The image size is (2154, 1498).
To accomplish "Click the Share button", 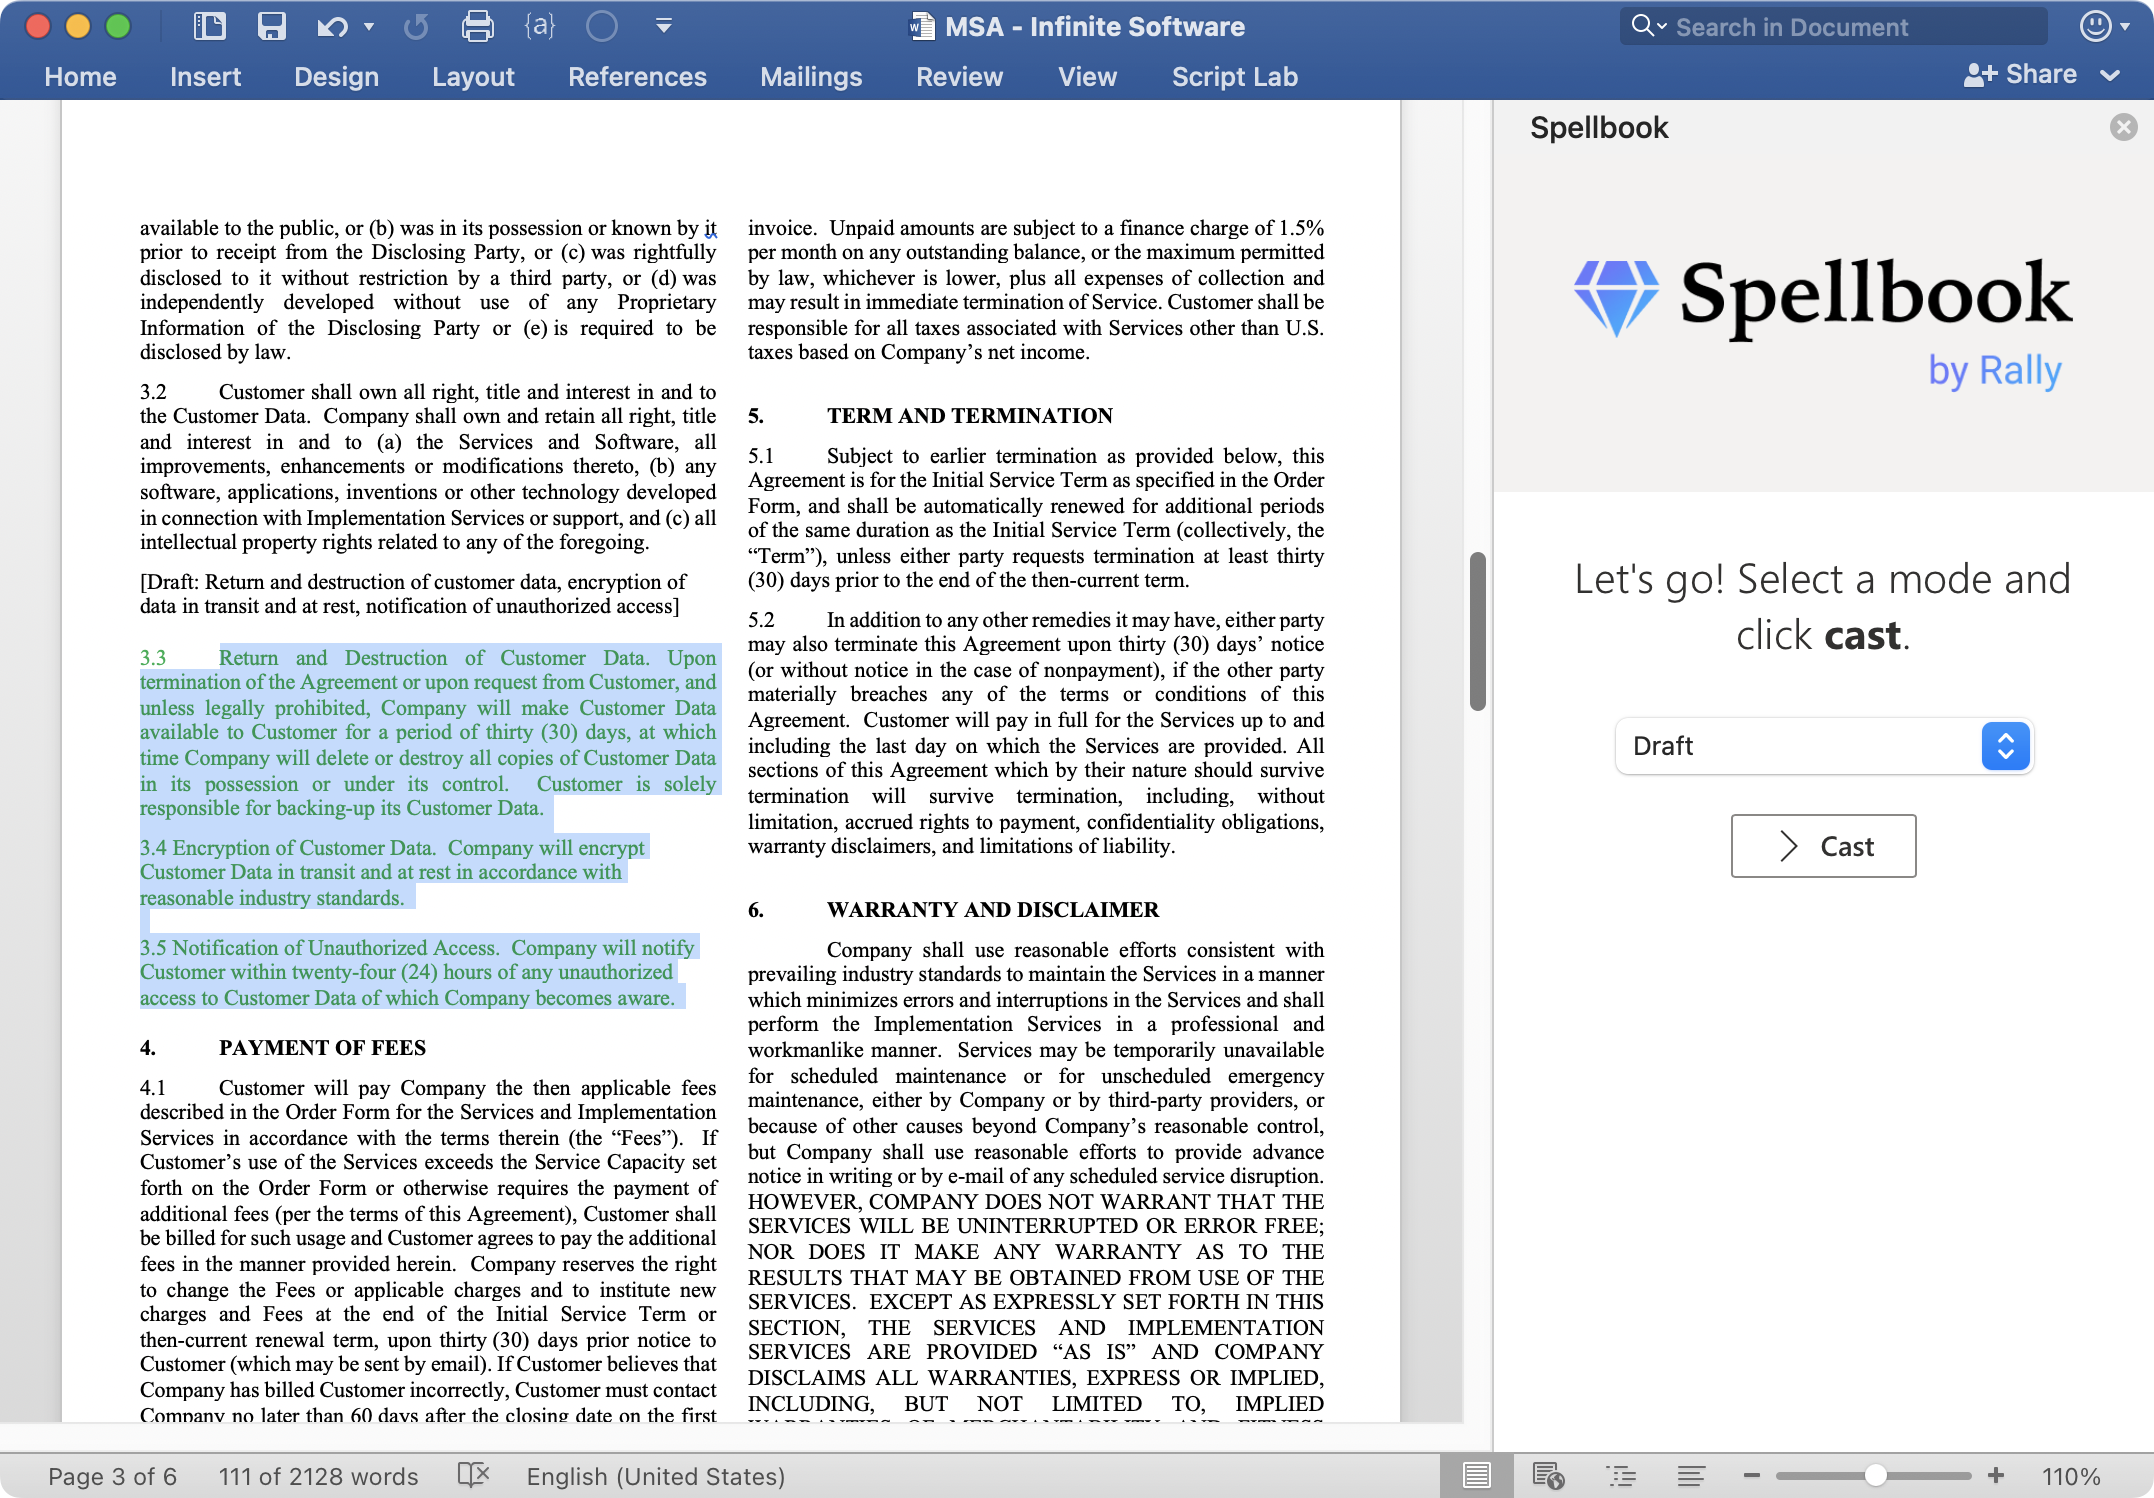I will 2021,75.
